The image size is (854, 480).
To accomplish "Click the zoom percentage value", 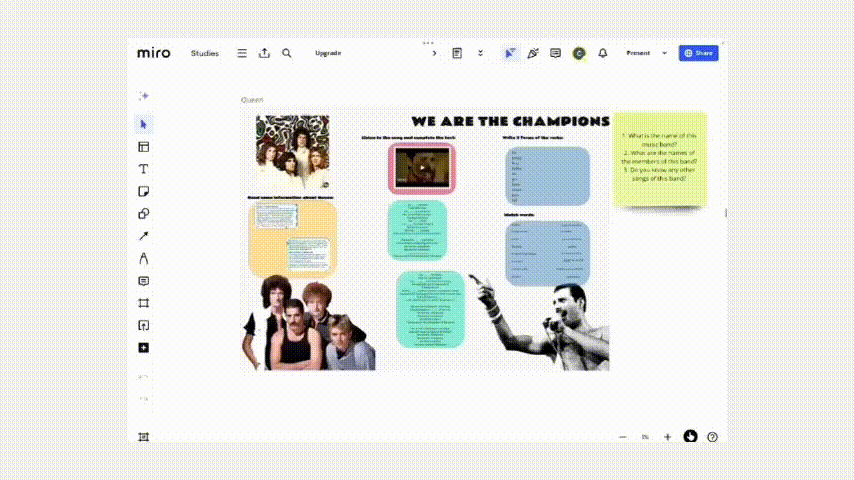I will pos(645,437).
